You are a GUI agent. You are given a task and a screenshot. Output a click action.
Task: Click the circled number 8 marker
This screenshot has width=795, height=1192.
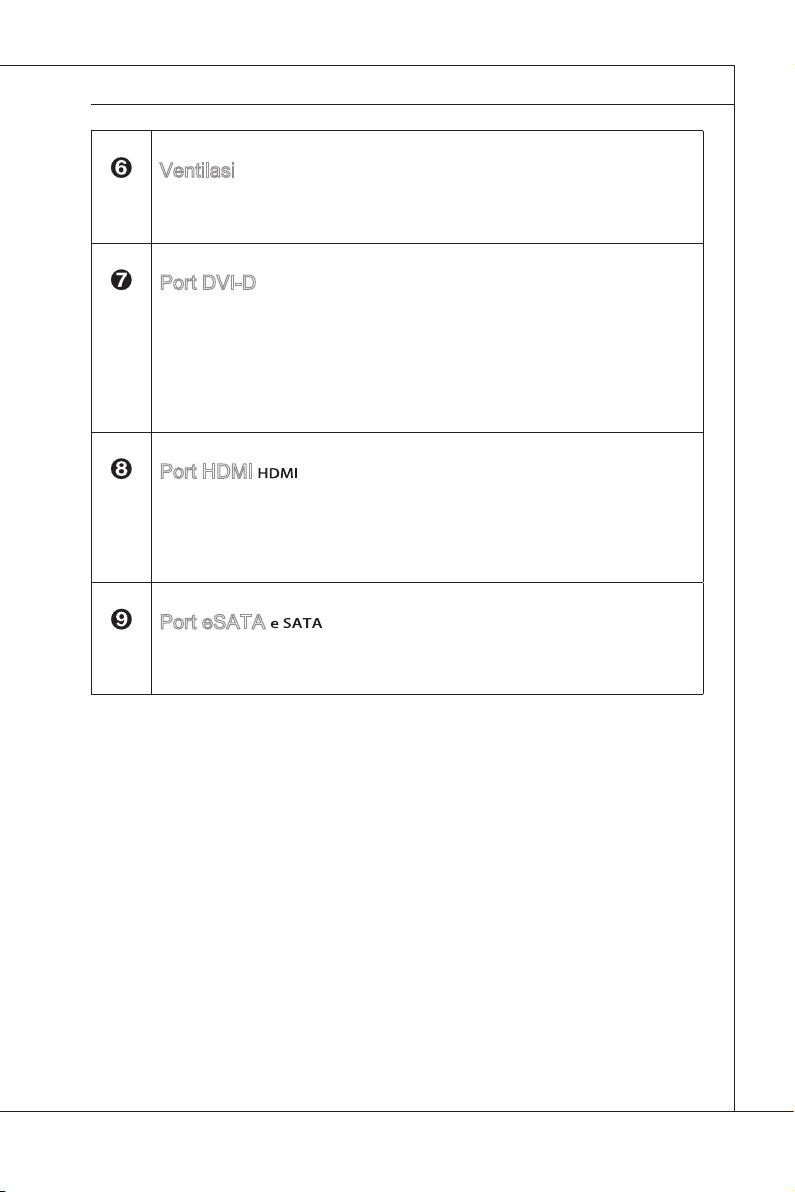click(121, 469)
